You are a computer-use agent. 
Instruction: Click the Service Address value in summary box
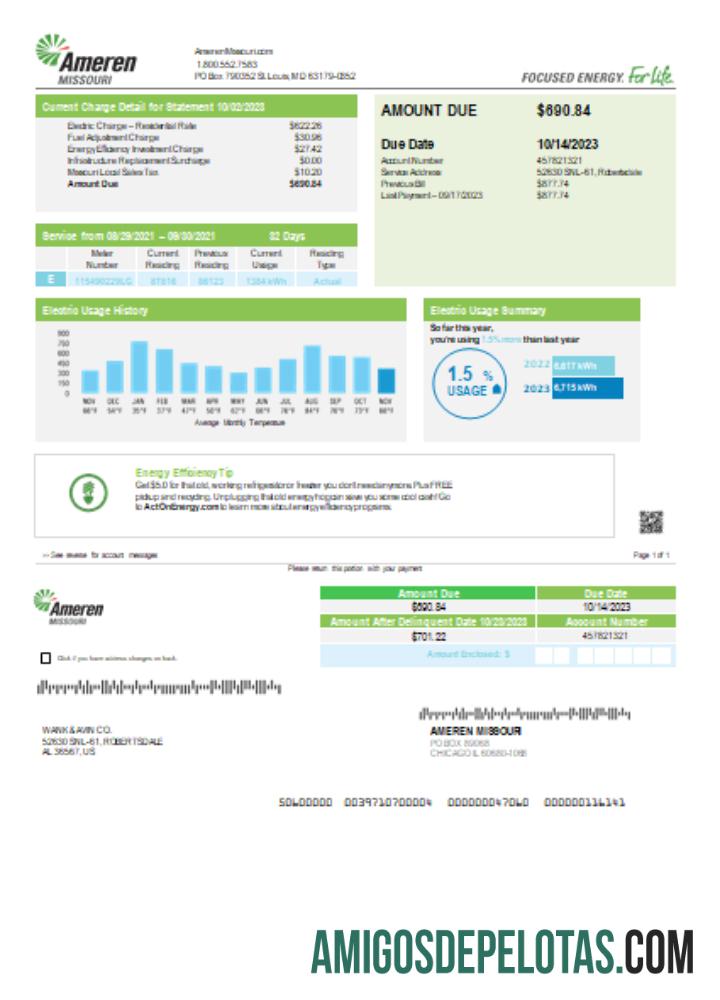pyautogui.click(x=589, y=172)
